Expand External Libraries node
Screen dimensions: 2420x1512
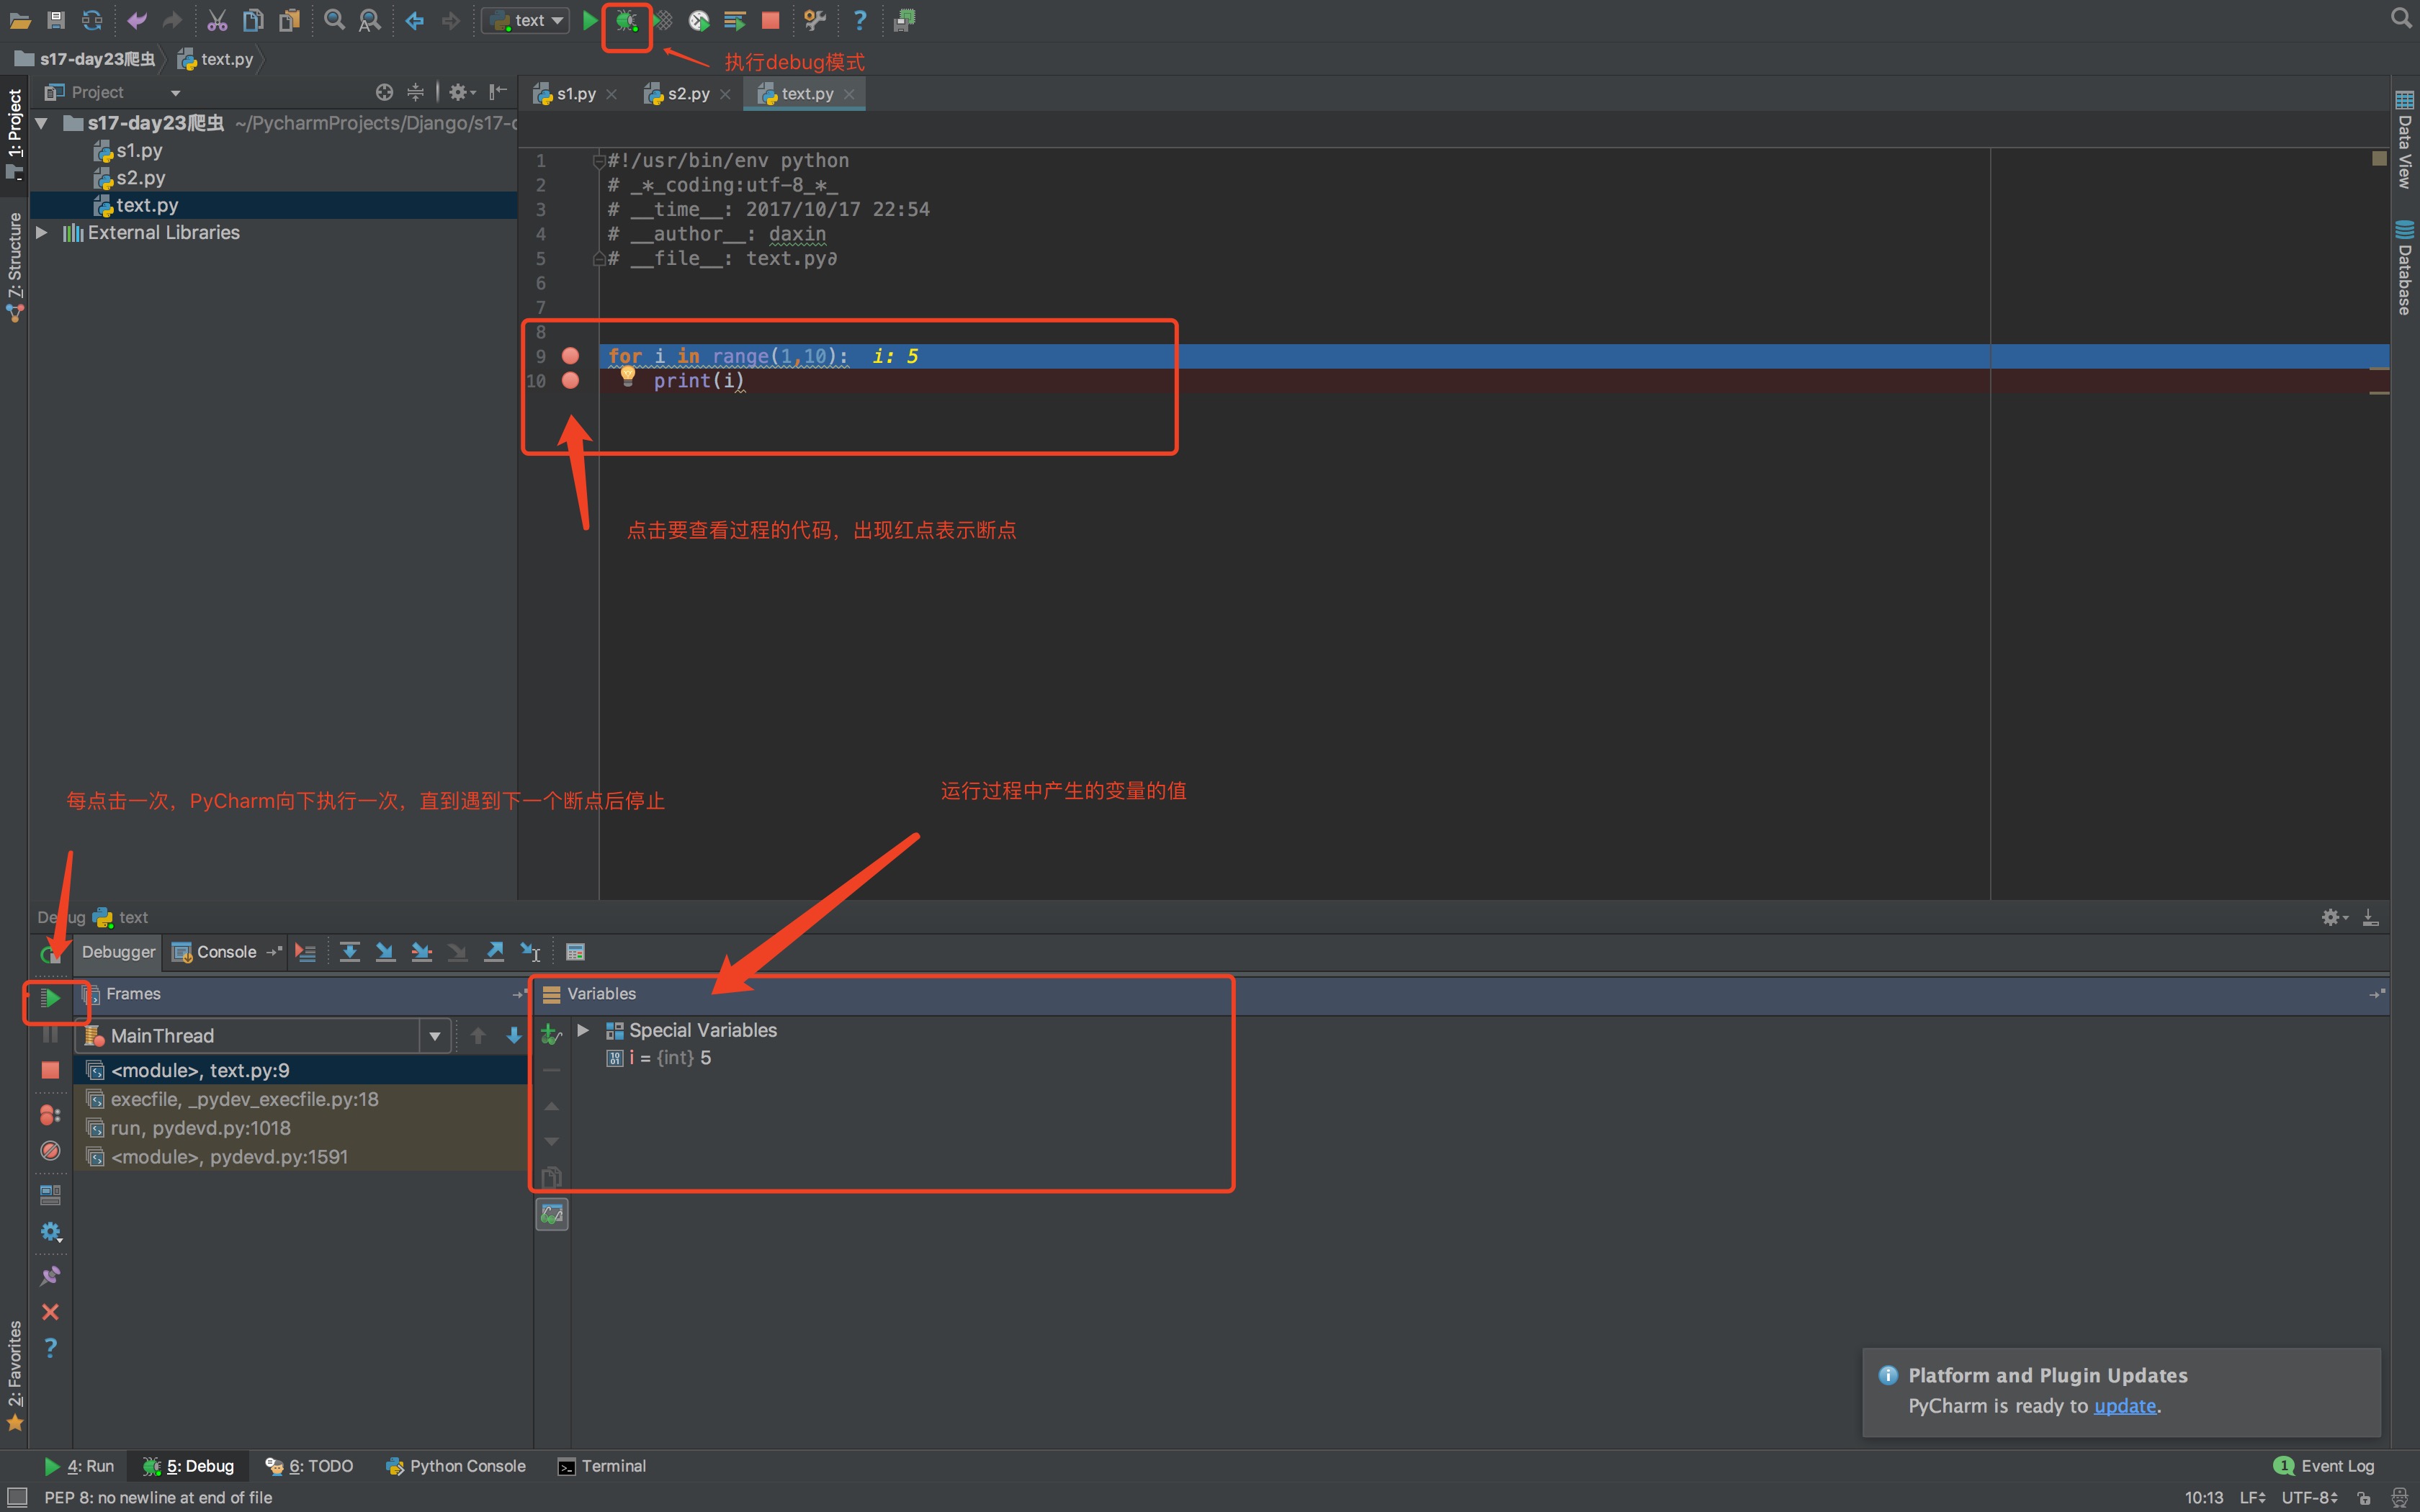pyautogui.click(x=42, y=232)
